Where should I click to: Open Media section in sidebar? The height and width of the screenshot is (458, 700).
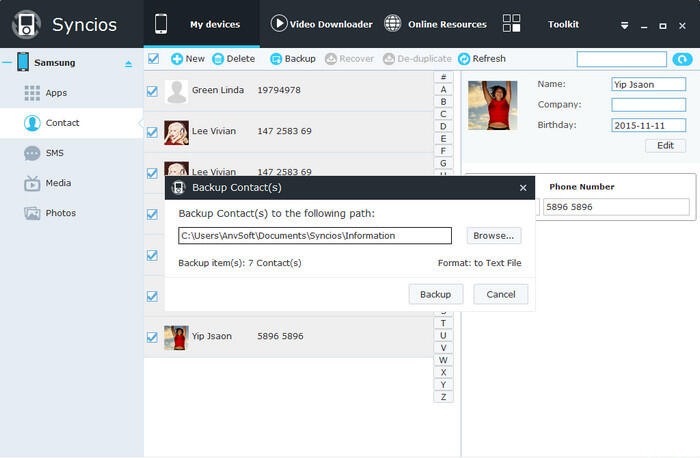[57, 183]
